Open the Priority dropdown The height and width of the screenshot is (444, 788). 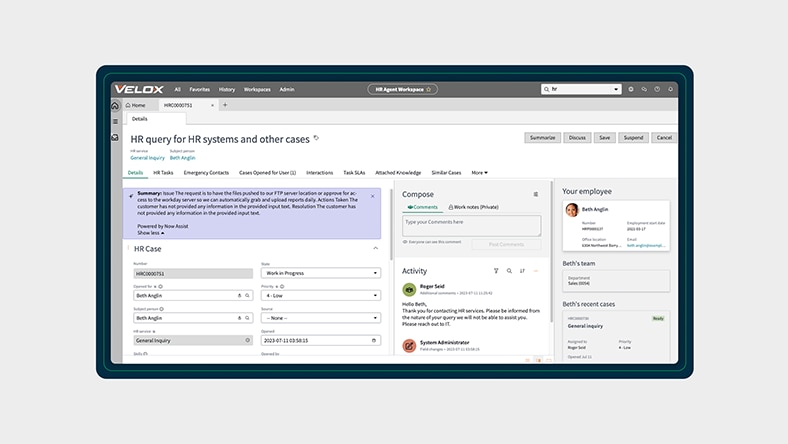[321, 296]
